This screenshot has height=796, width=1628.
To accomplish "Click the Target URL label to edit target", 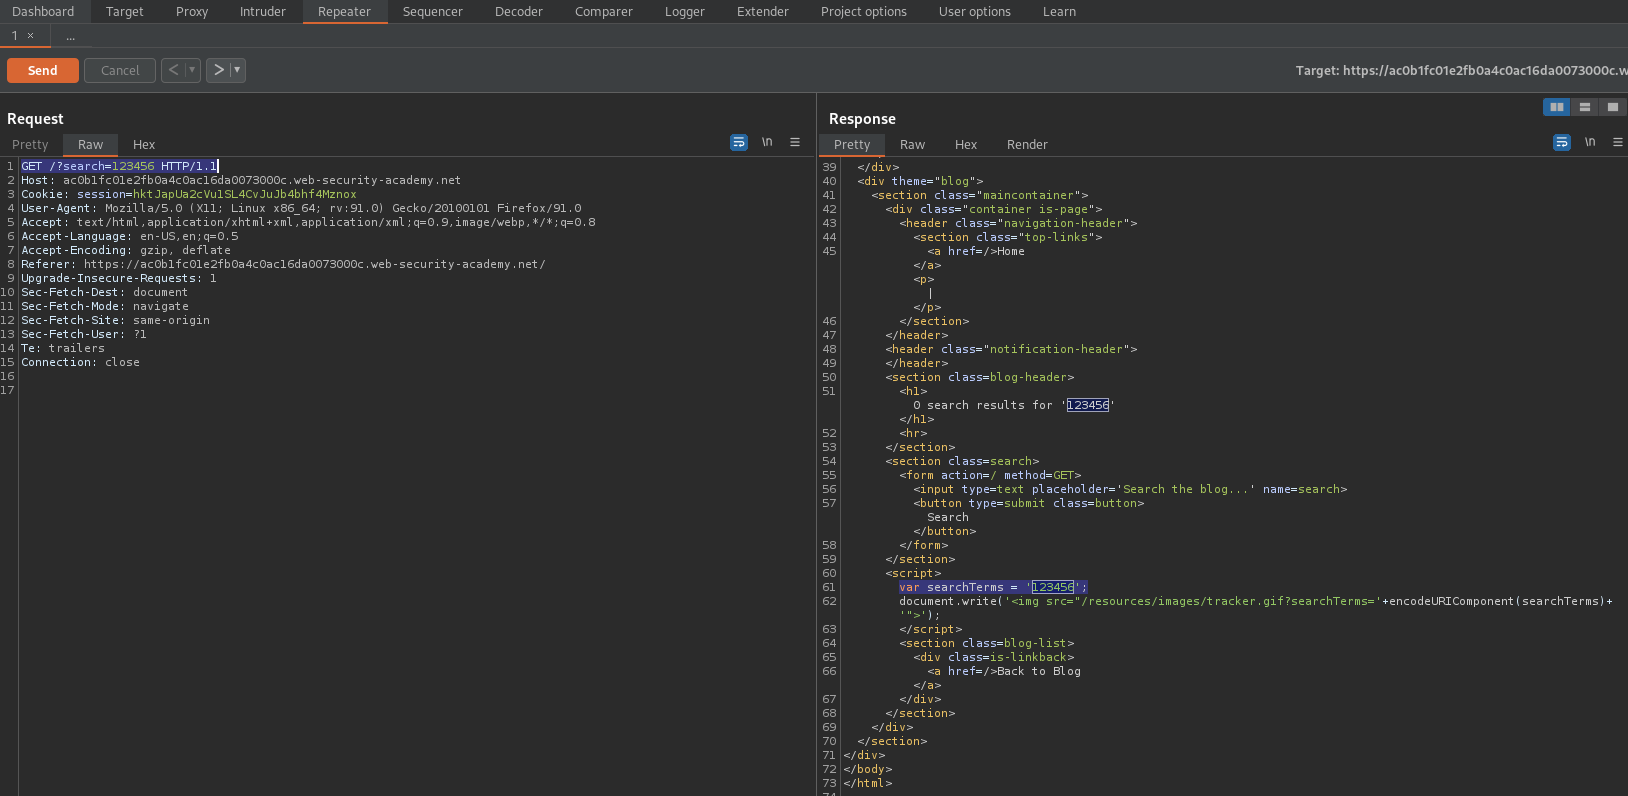I will (x=1461, y=70).
